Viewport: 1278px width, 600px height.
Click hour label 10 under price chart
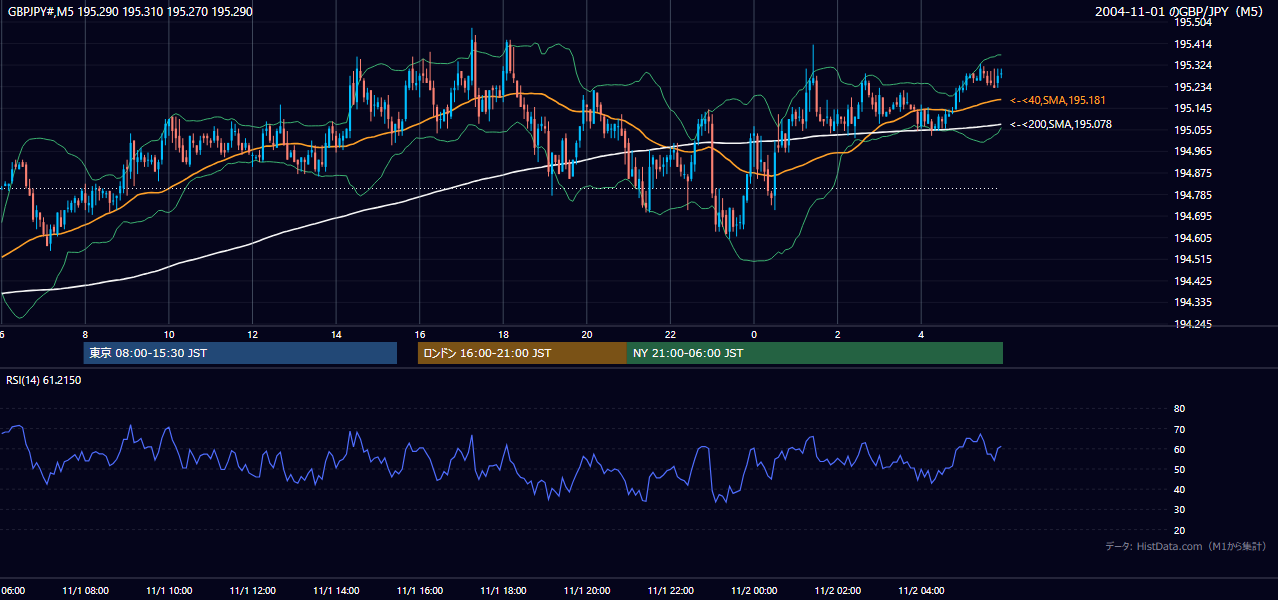[x=169, y=335]
